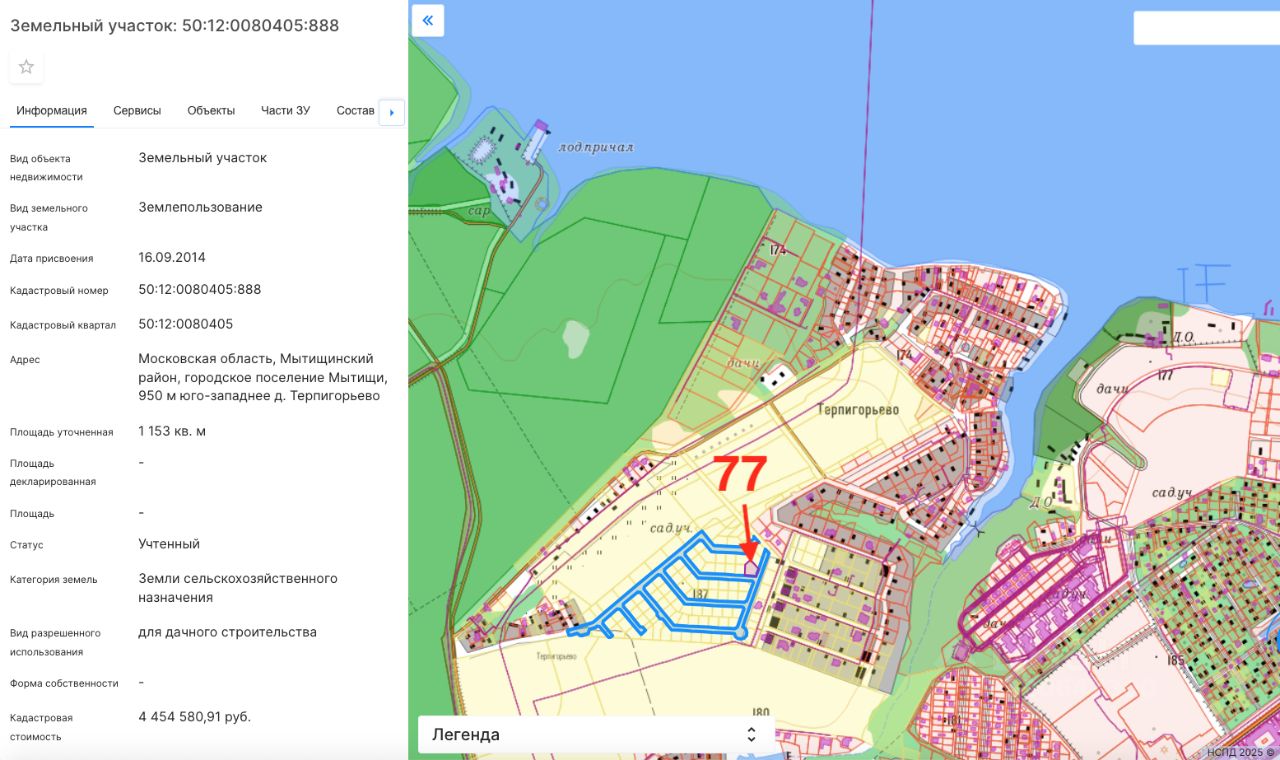Screen dimensions: 1280x760
Task: Open the partially hidden Состав tab
Action: 355,111
